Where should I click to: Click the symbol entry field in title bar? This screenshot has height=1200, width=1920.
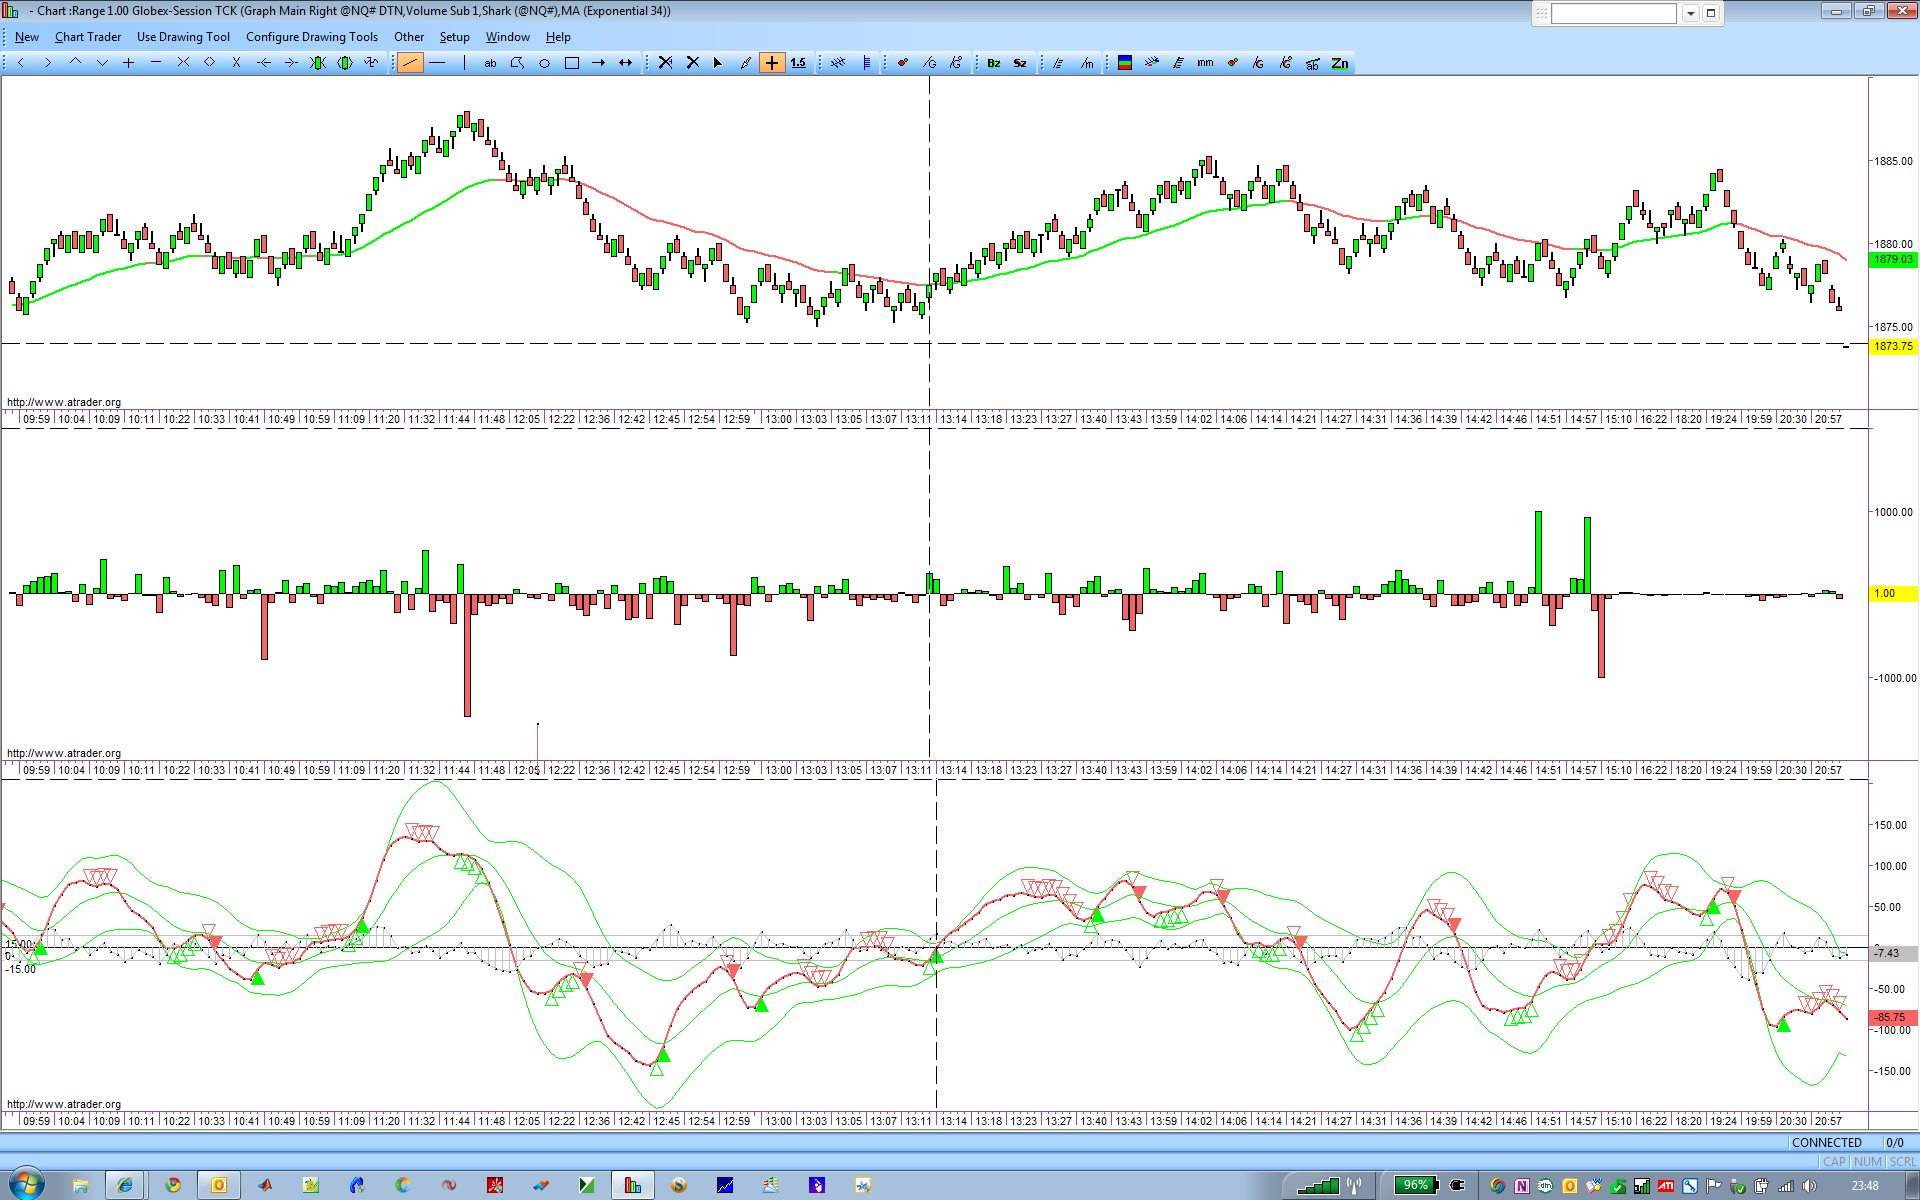pyautogui.click(x=1613, y=13)
